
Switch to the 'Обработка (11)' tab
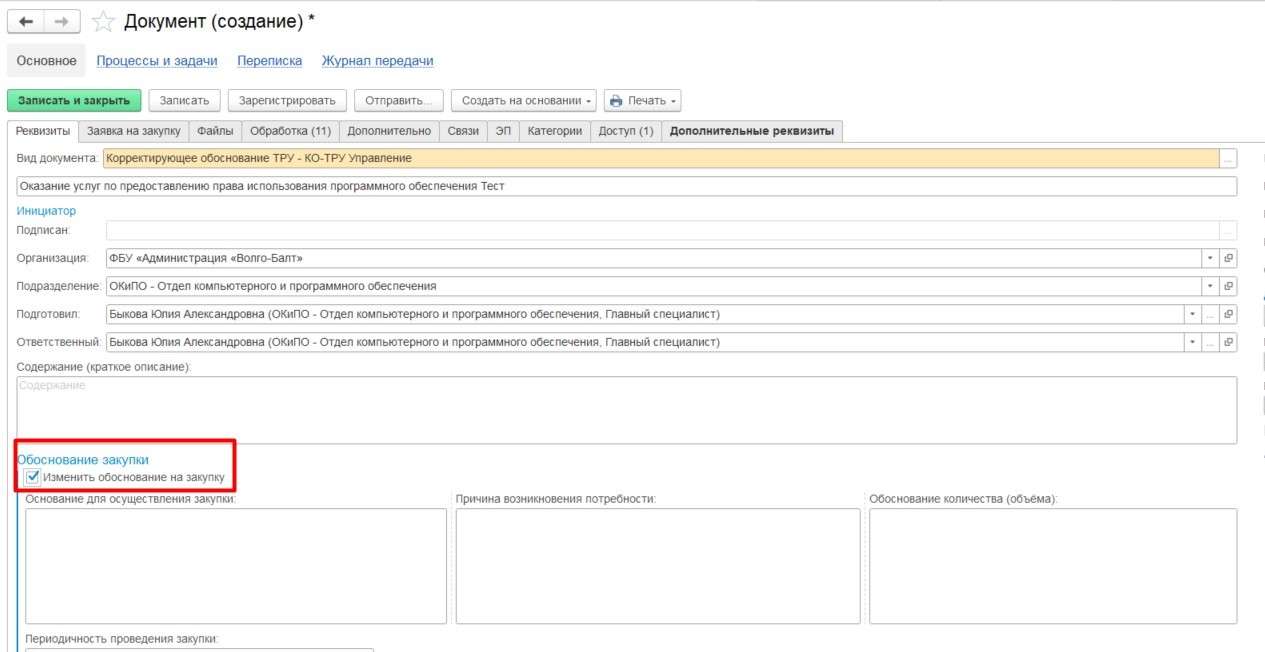click(x=290, y=131)
